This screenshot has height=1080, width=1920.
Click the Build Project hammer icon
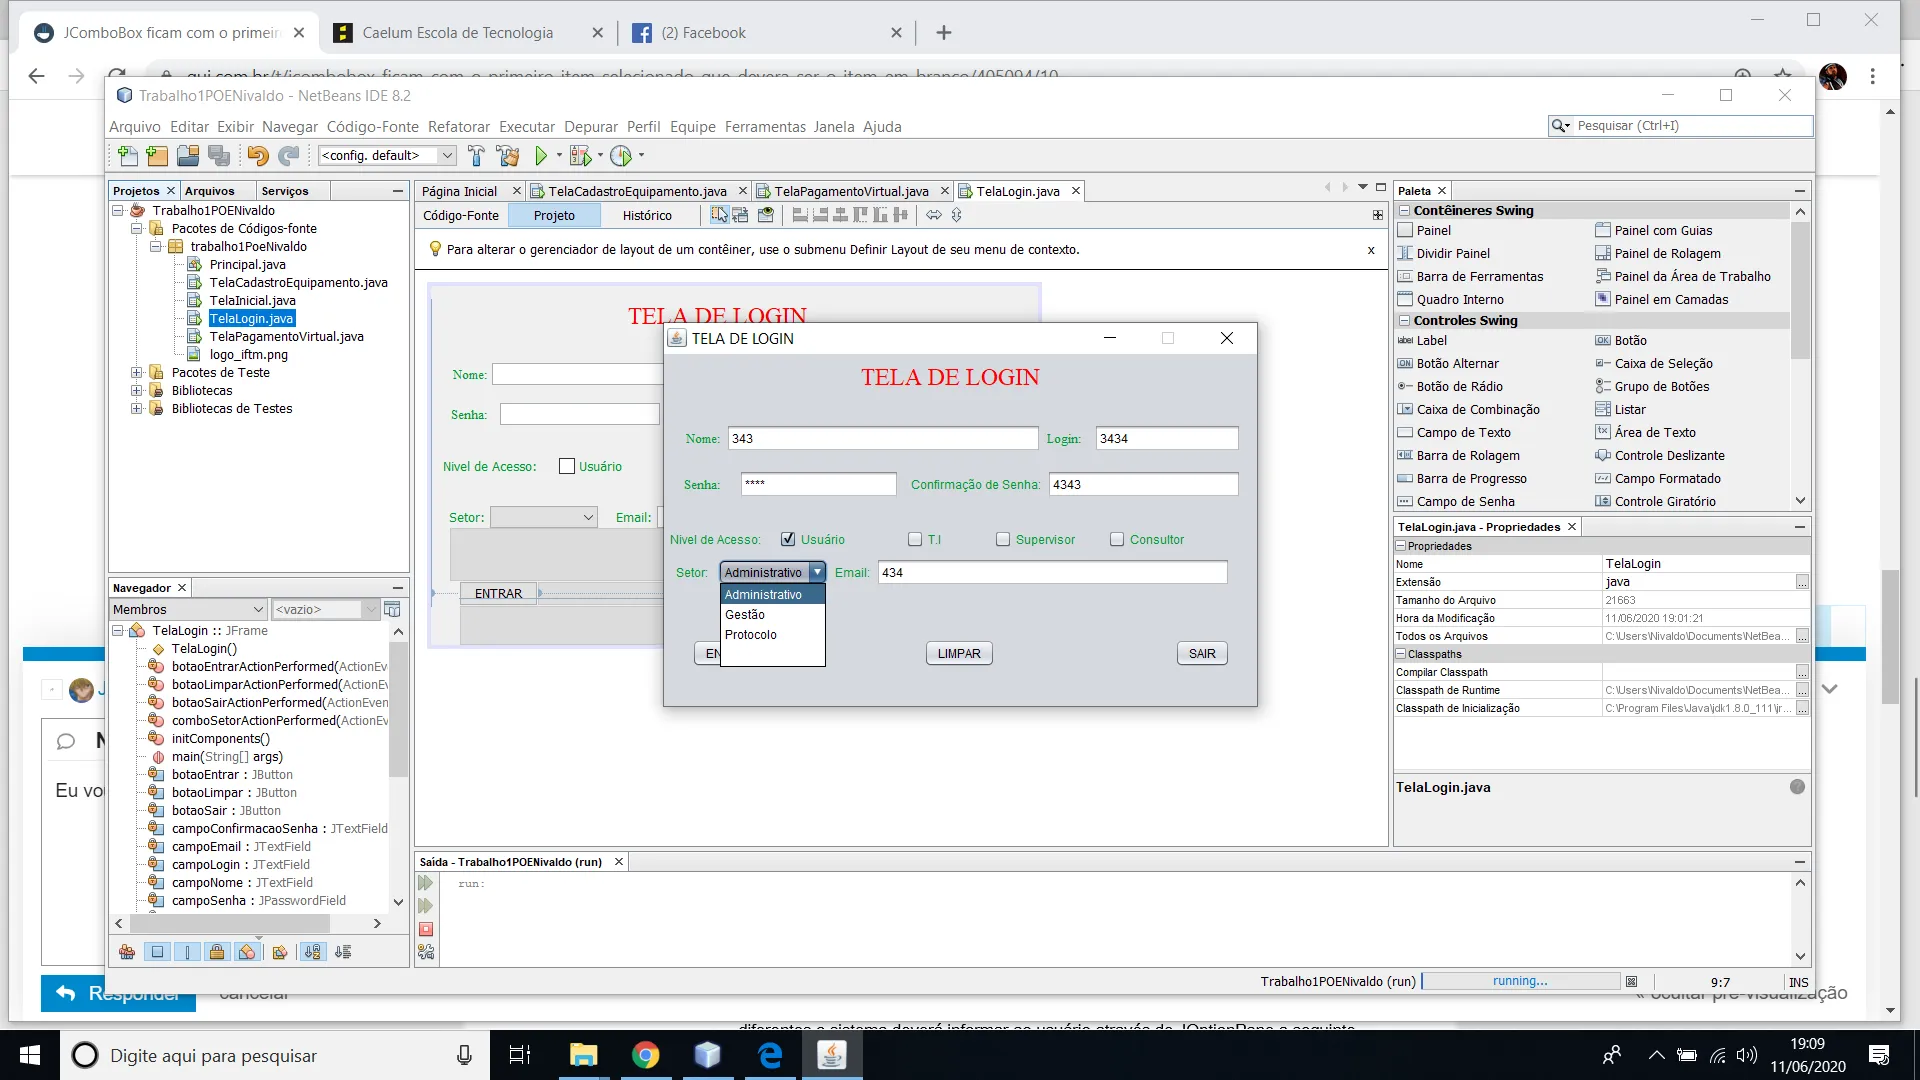476,156
